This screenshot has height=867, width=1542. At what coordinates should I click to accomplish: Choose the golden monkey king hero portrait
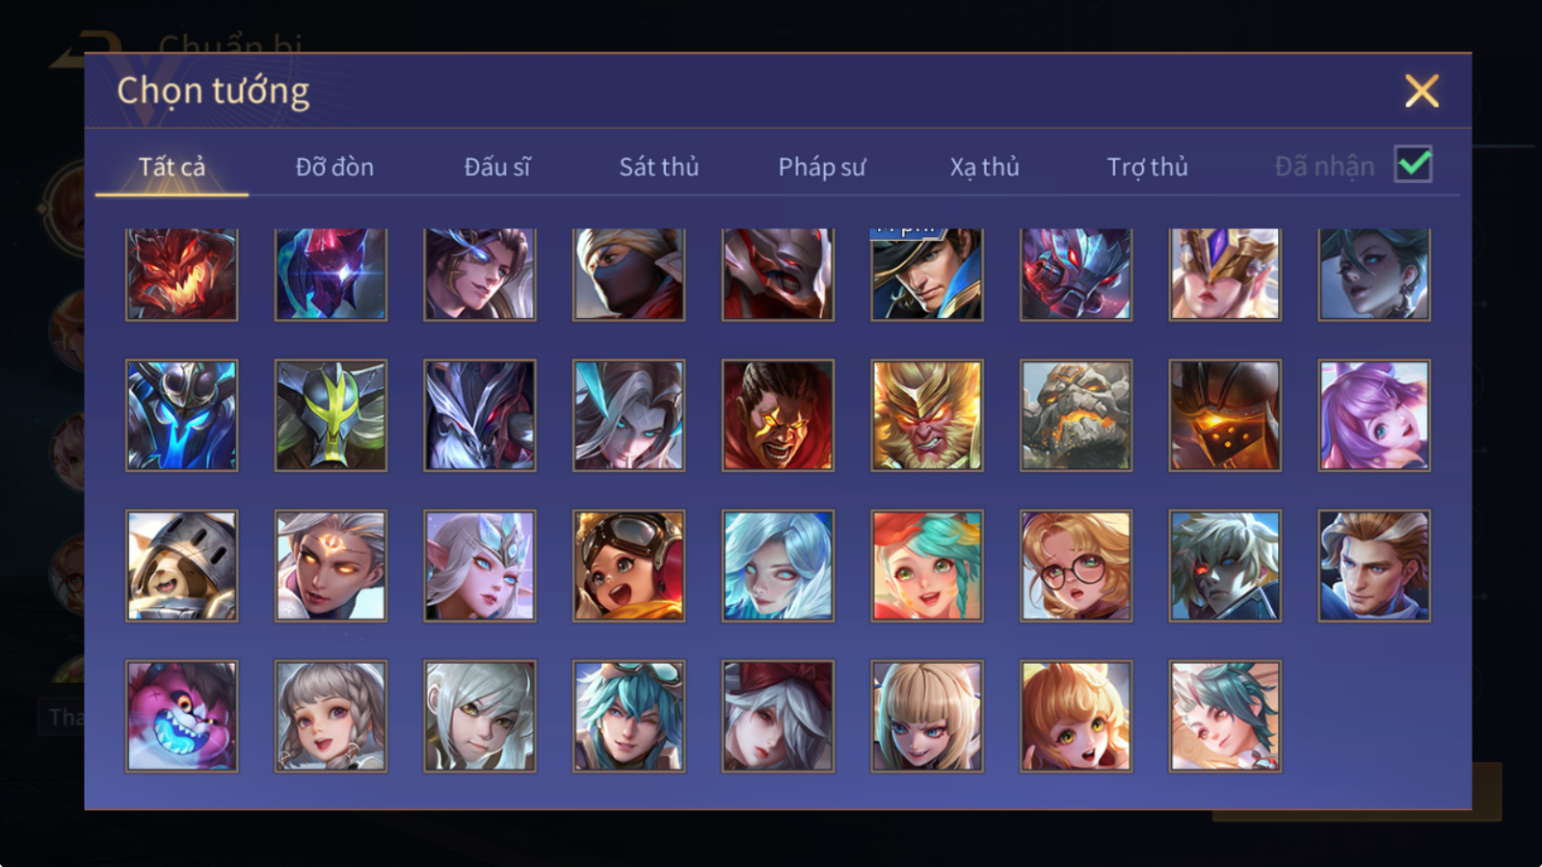tap(927, 415)
